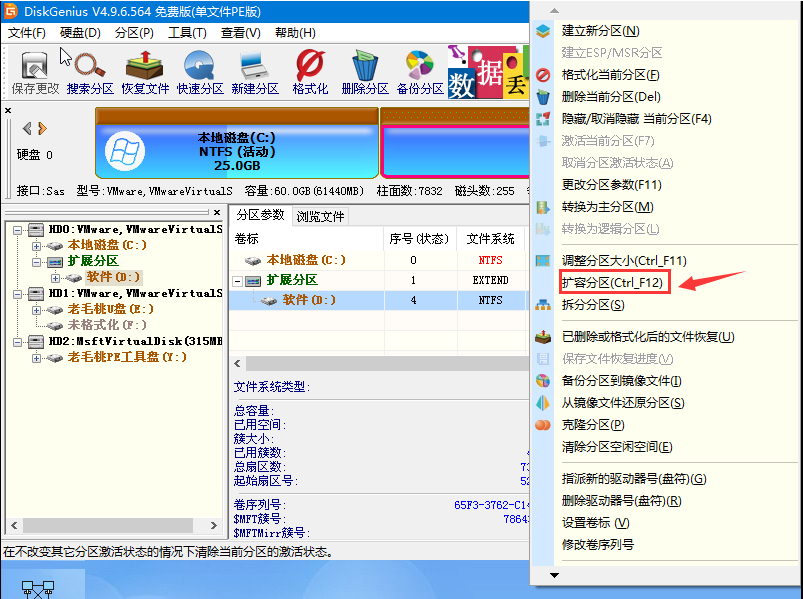The height and width of the screenshot is (599, 803).
Task: Close the disk map panel
Action: (8, 111)
